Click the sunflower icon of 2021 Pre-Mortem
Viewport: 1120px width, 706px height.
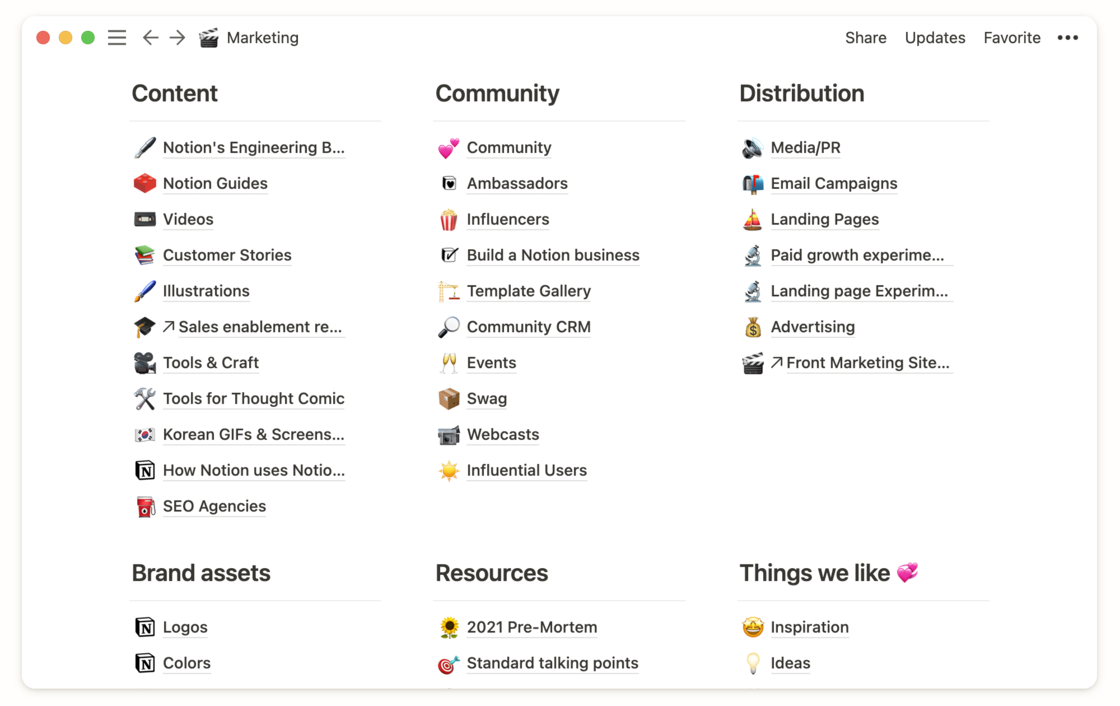coord(449,627)
